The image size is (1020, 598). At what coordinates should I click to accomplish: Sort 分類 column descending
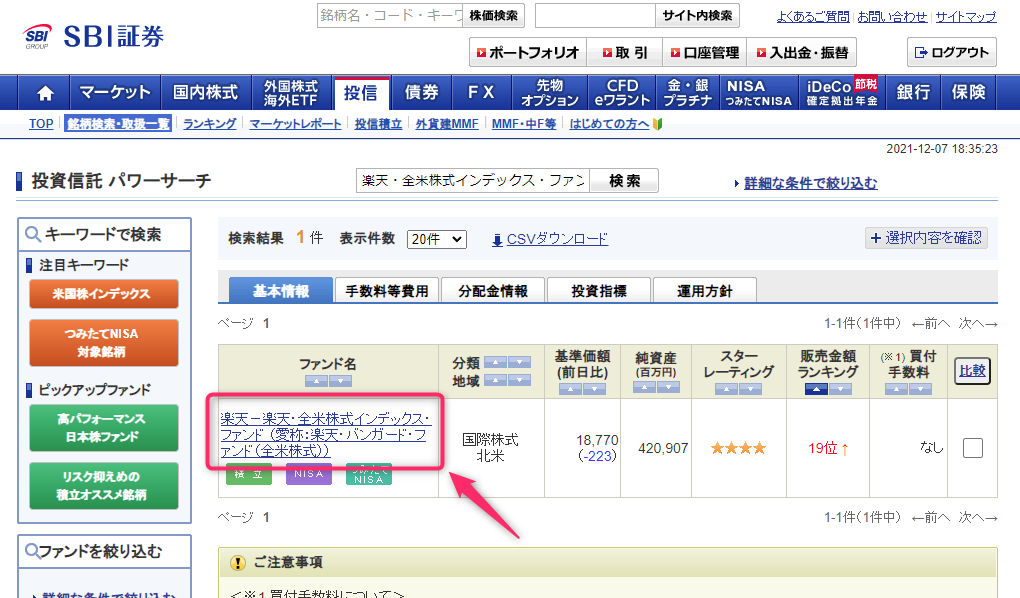click(x=519, y=362)
